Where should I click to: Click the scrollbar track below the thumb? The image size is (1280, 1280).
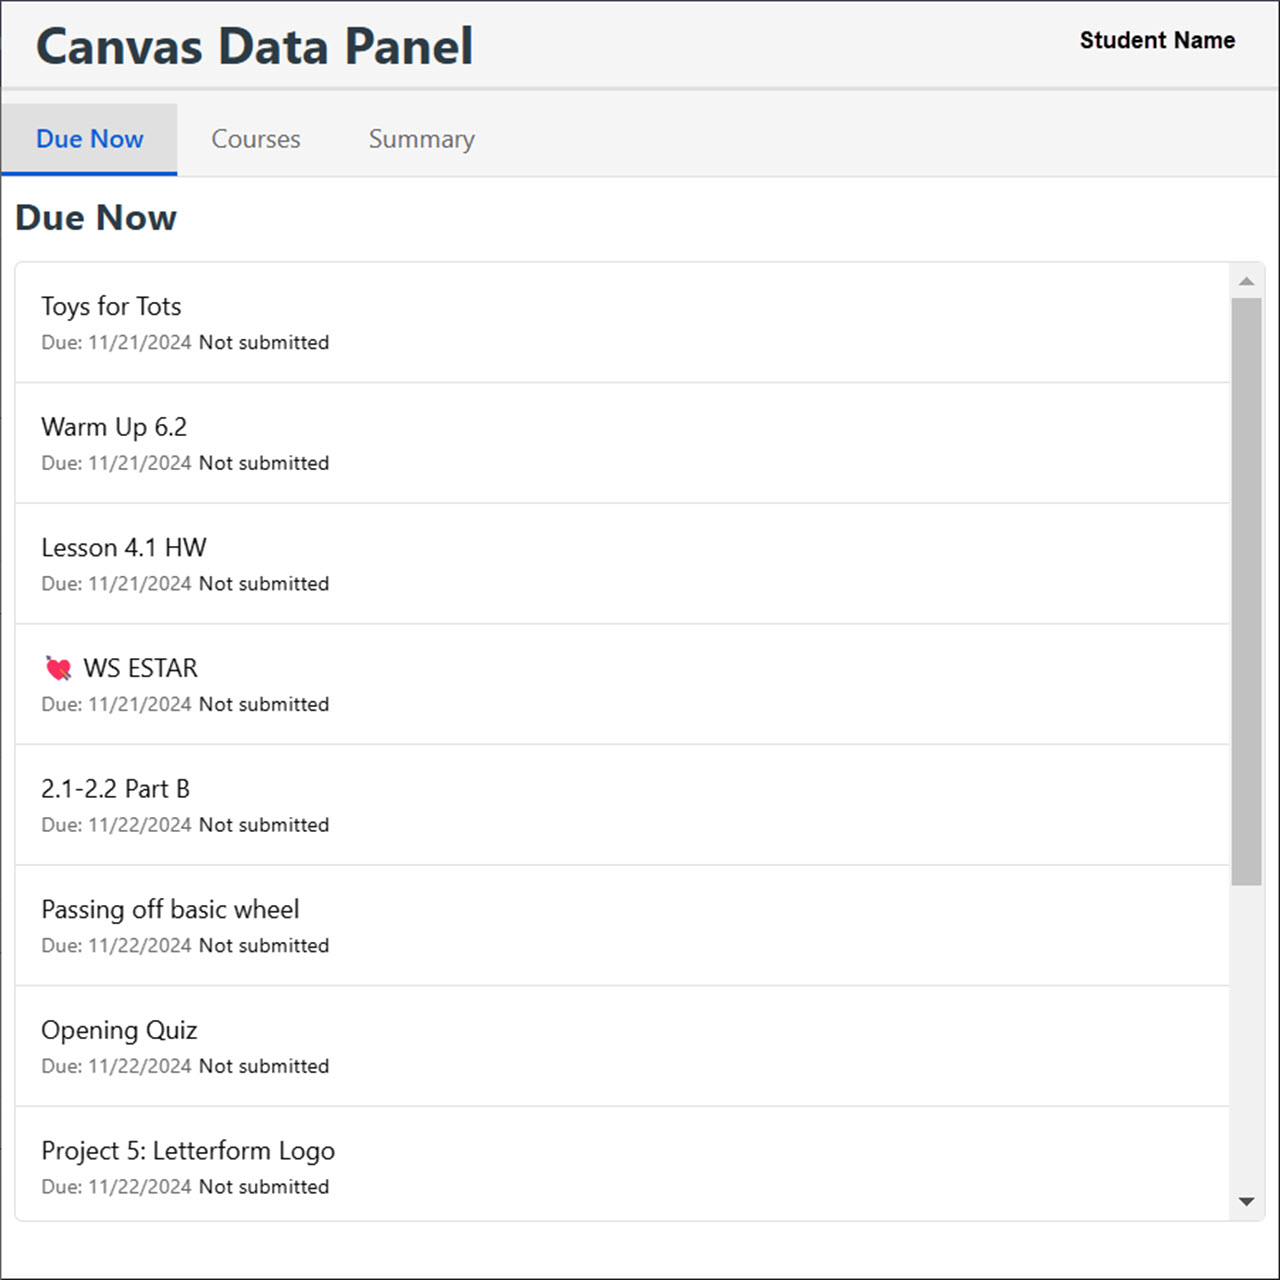click(x=1246, y=1035)
